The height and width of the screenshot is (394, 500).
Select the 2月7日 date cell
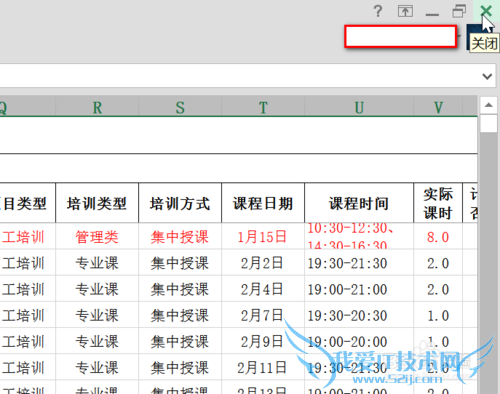263,315
